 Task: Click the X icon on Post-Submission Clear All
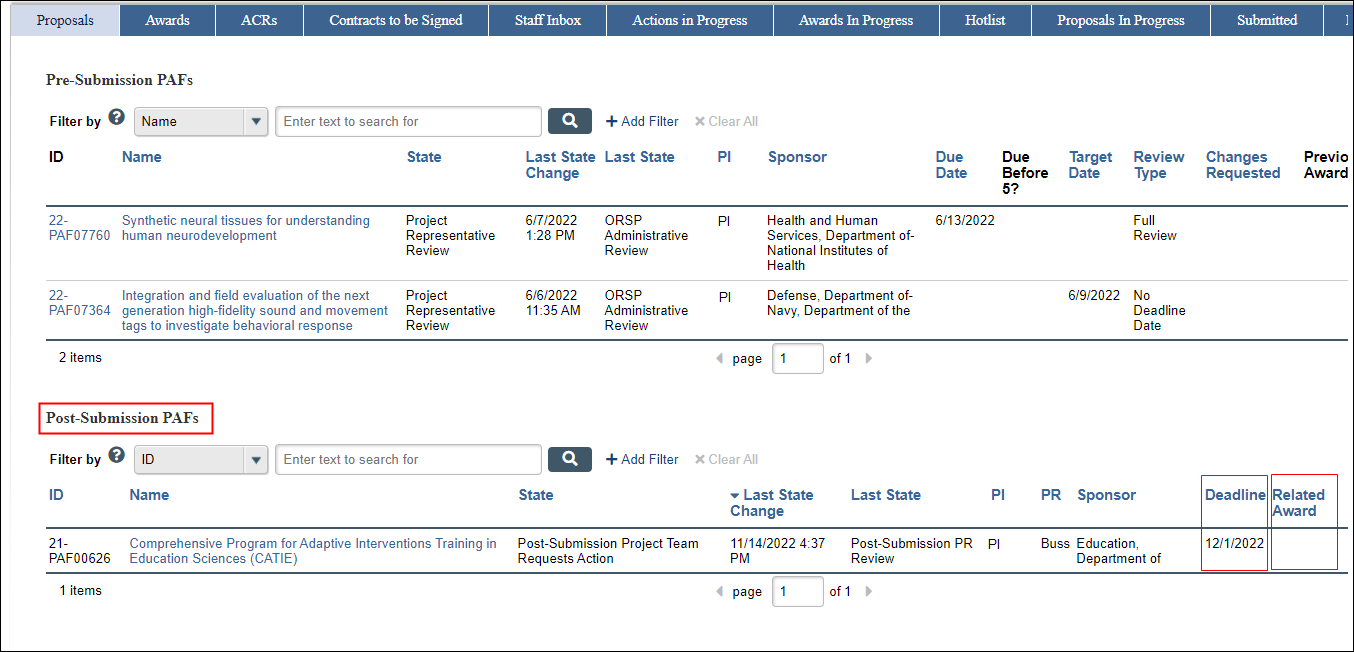click(x=702, y=459)
